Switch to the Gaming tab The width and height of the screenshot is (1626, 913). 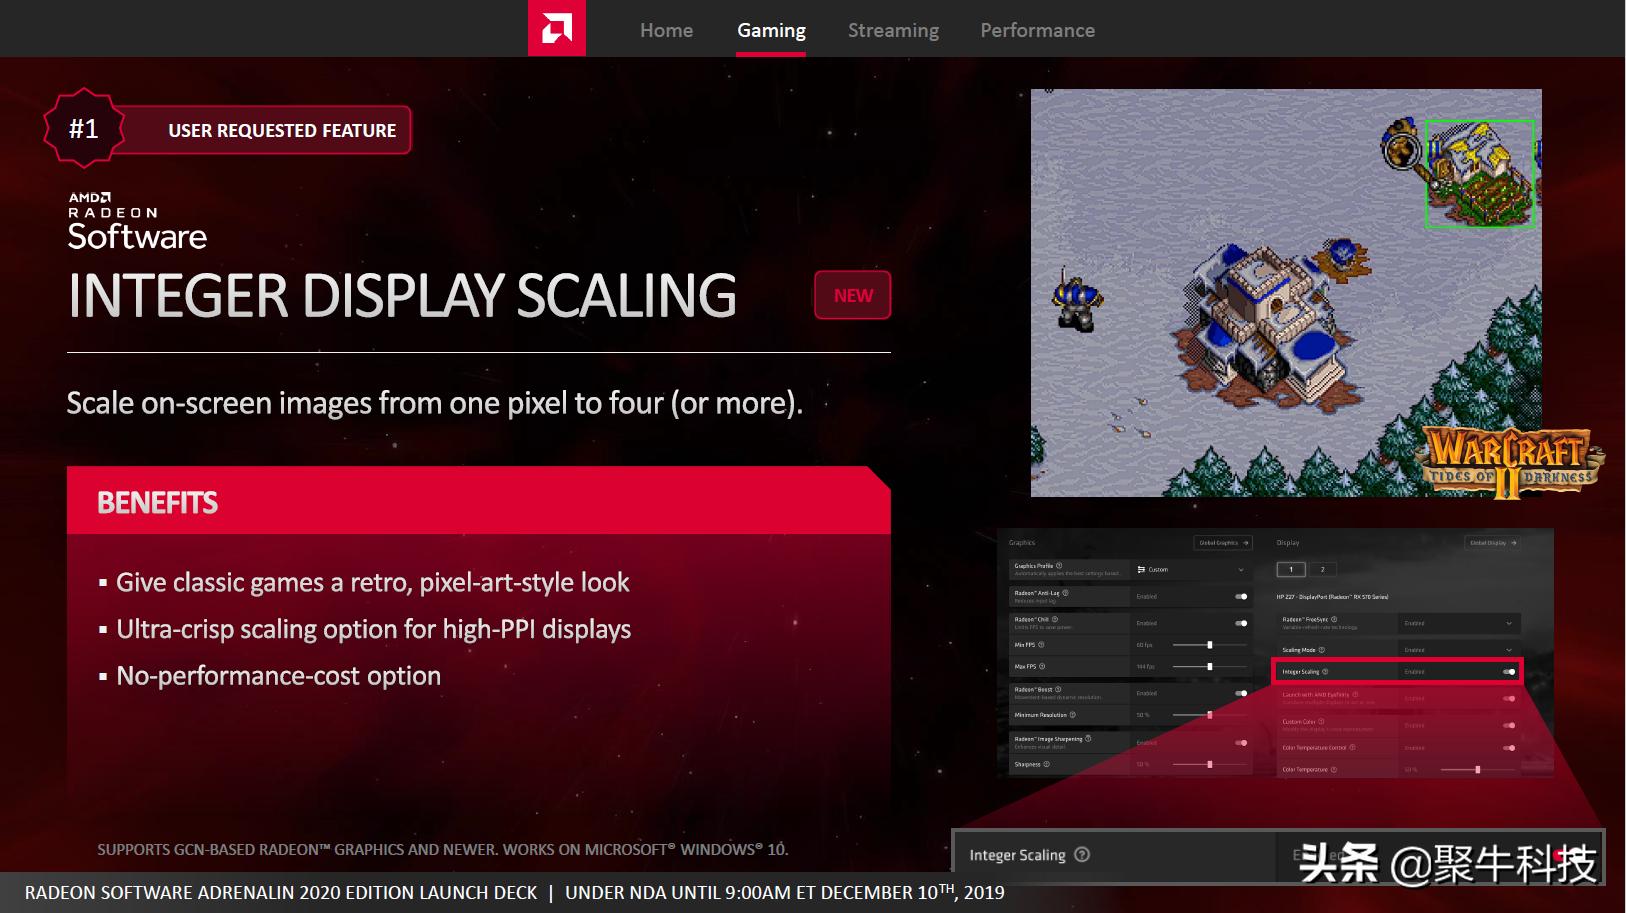[771, 30]
